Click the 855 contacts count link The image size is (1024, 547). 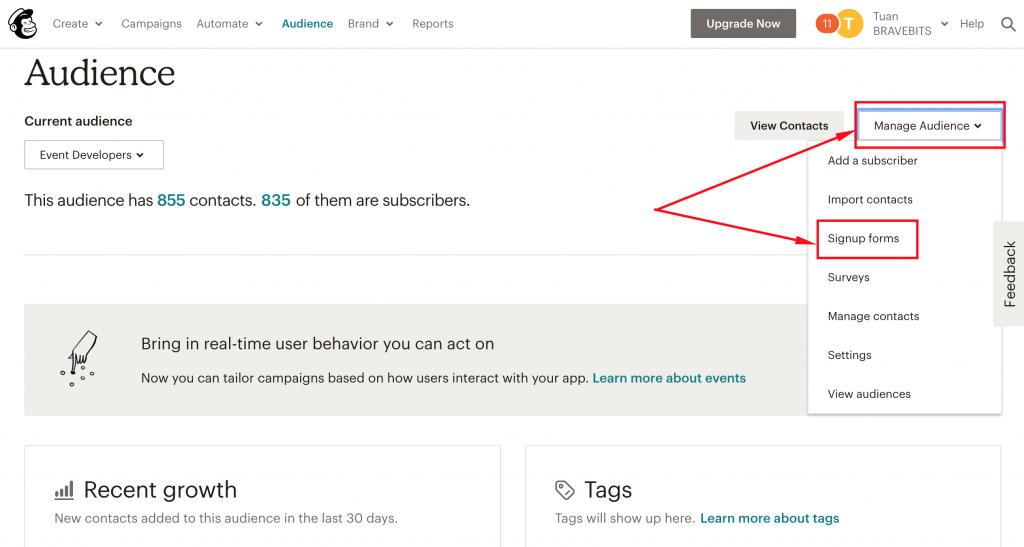click(x=171, y=200)
